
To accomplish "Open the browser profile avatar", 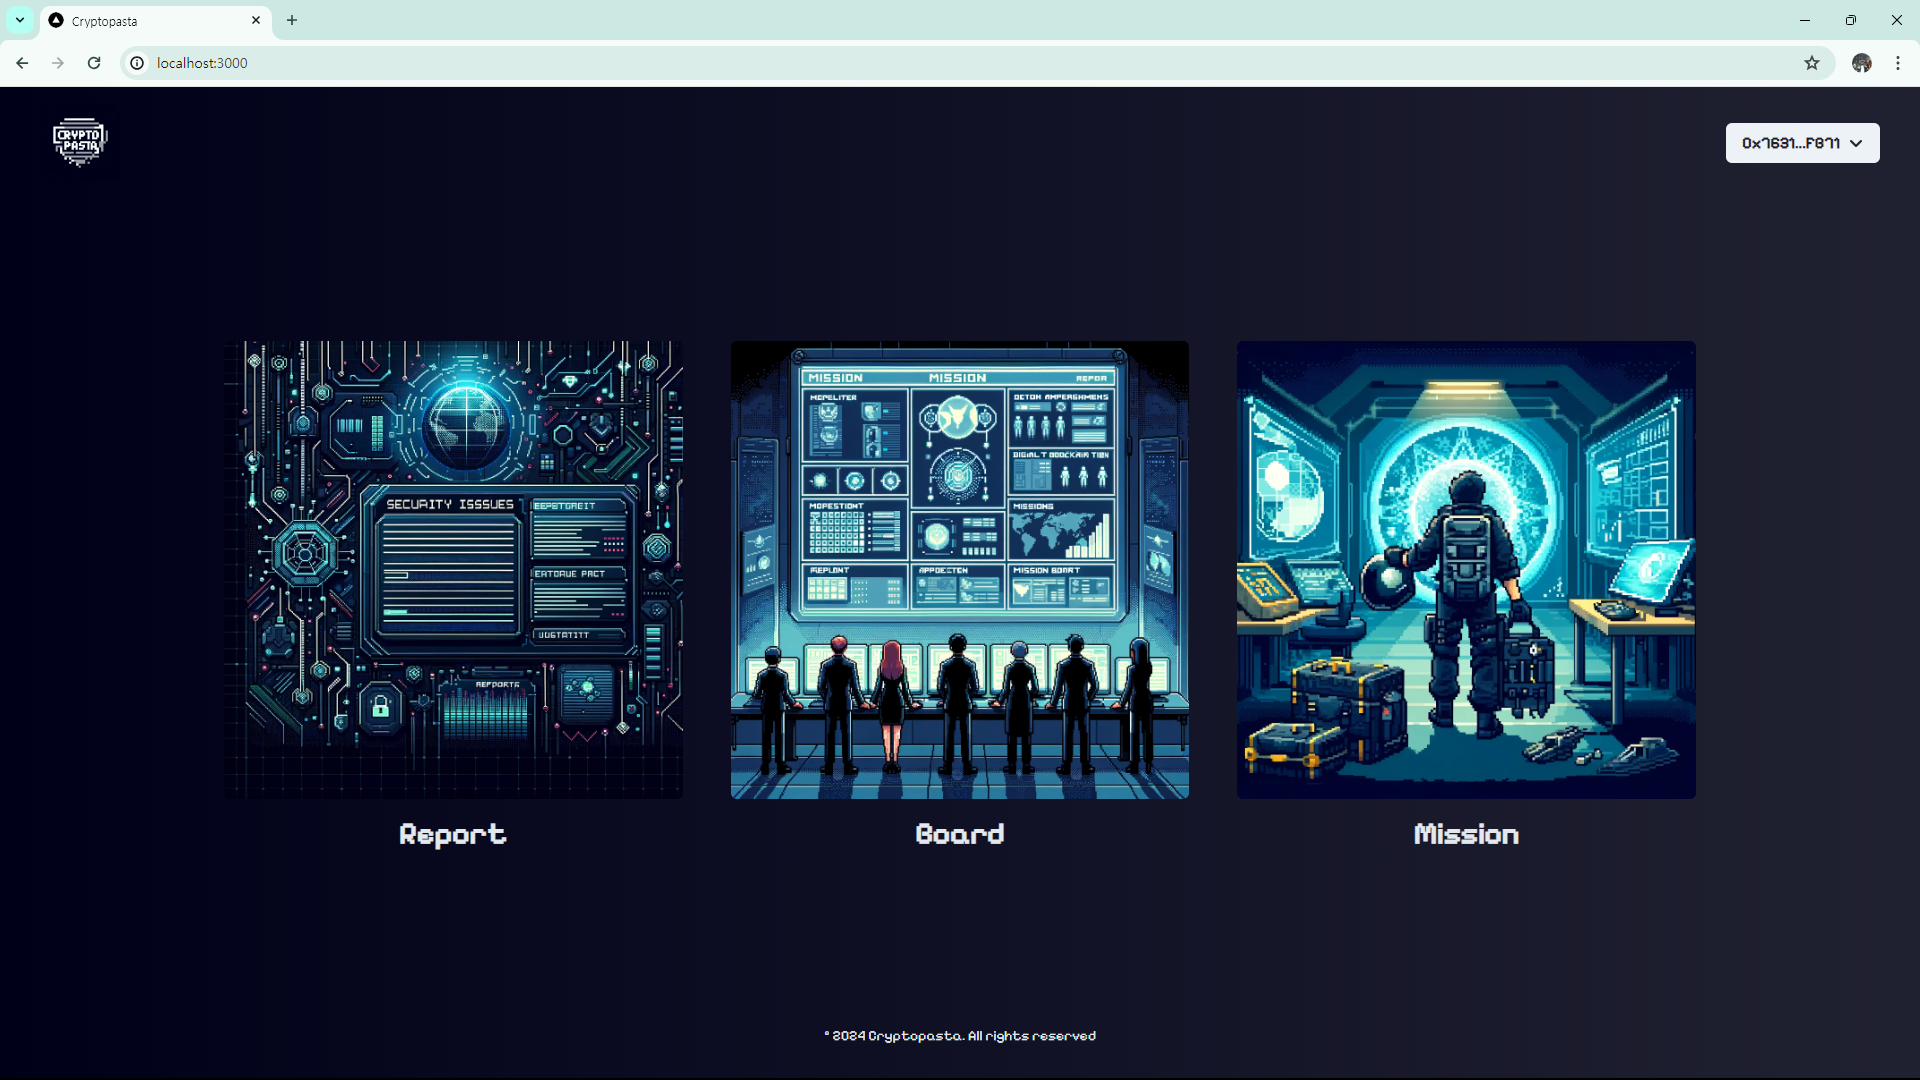I will click(1861, 63).
